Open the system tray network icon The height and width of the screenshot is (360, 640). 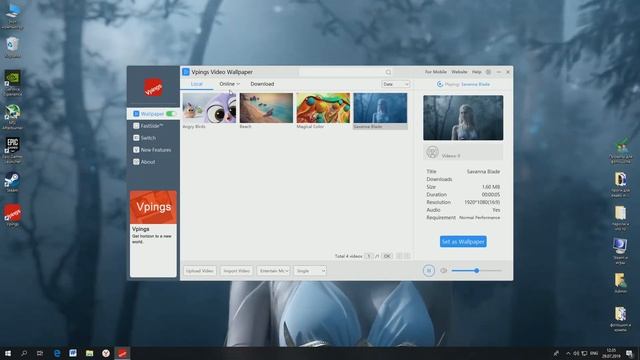584,353
